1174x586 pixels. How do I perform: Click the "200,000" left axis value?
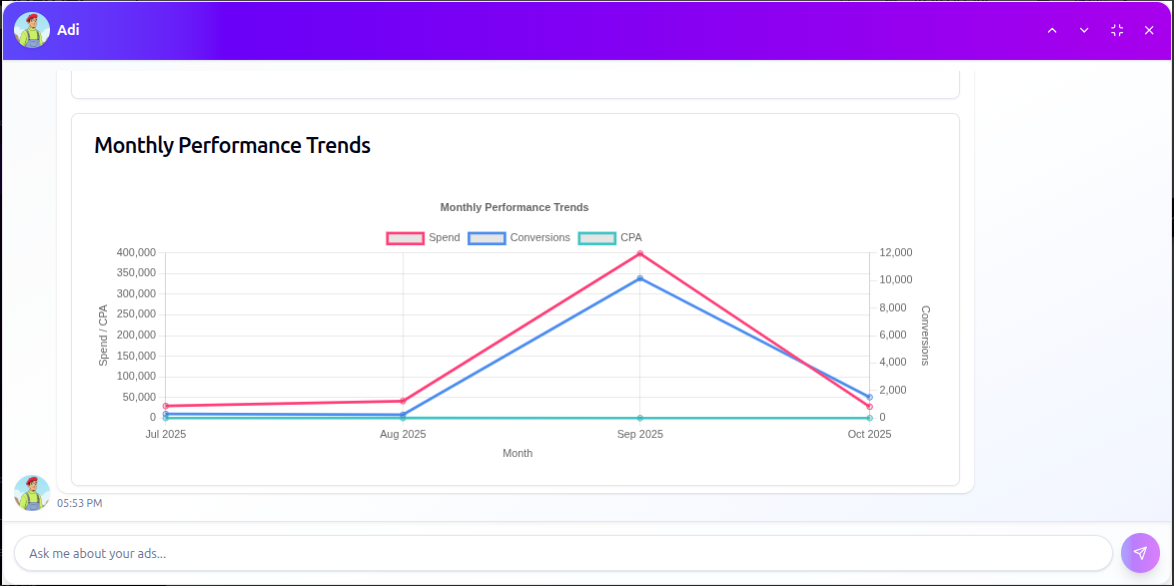pyautogui.click(x=136, y=335)
